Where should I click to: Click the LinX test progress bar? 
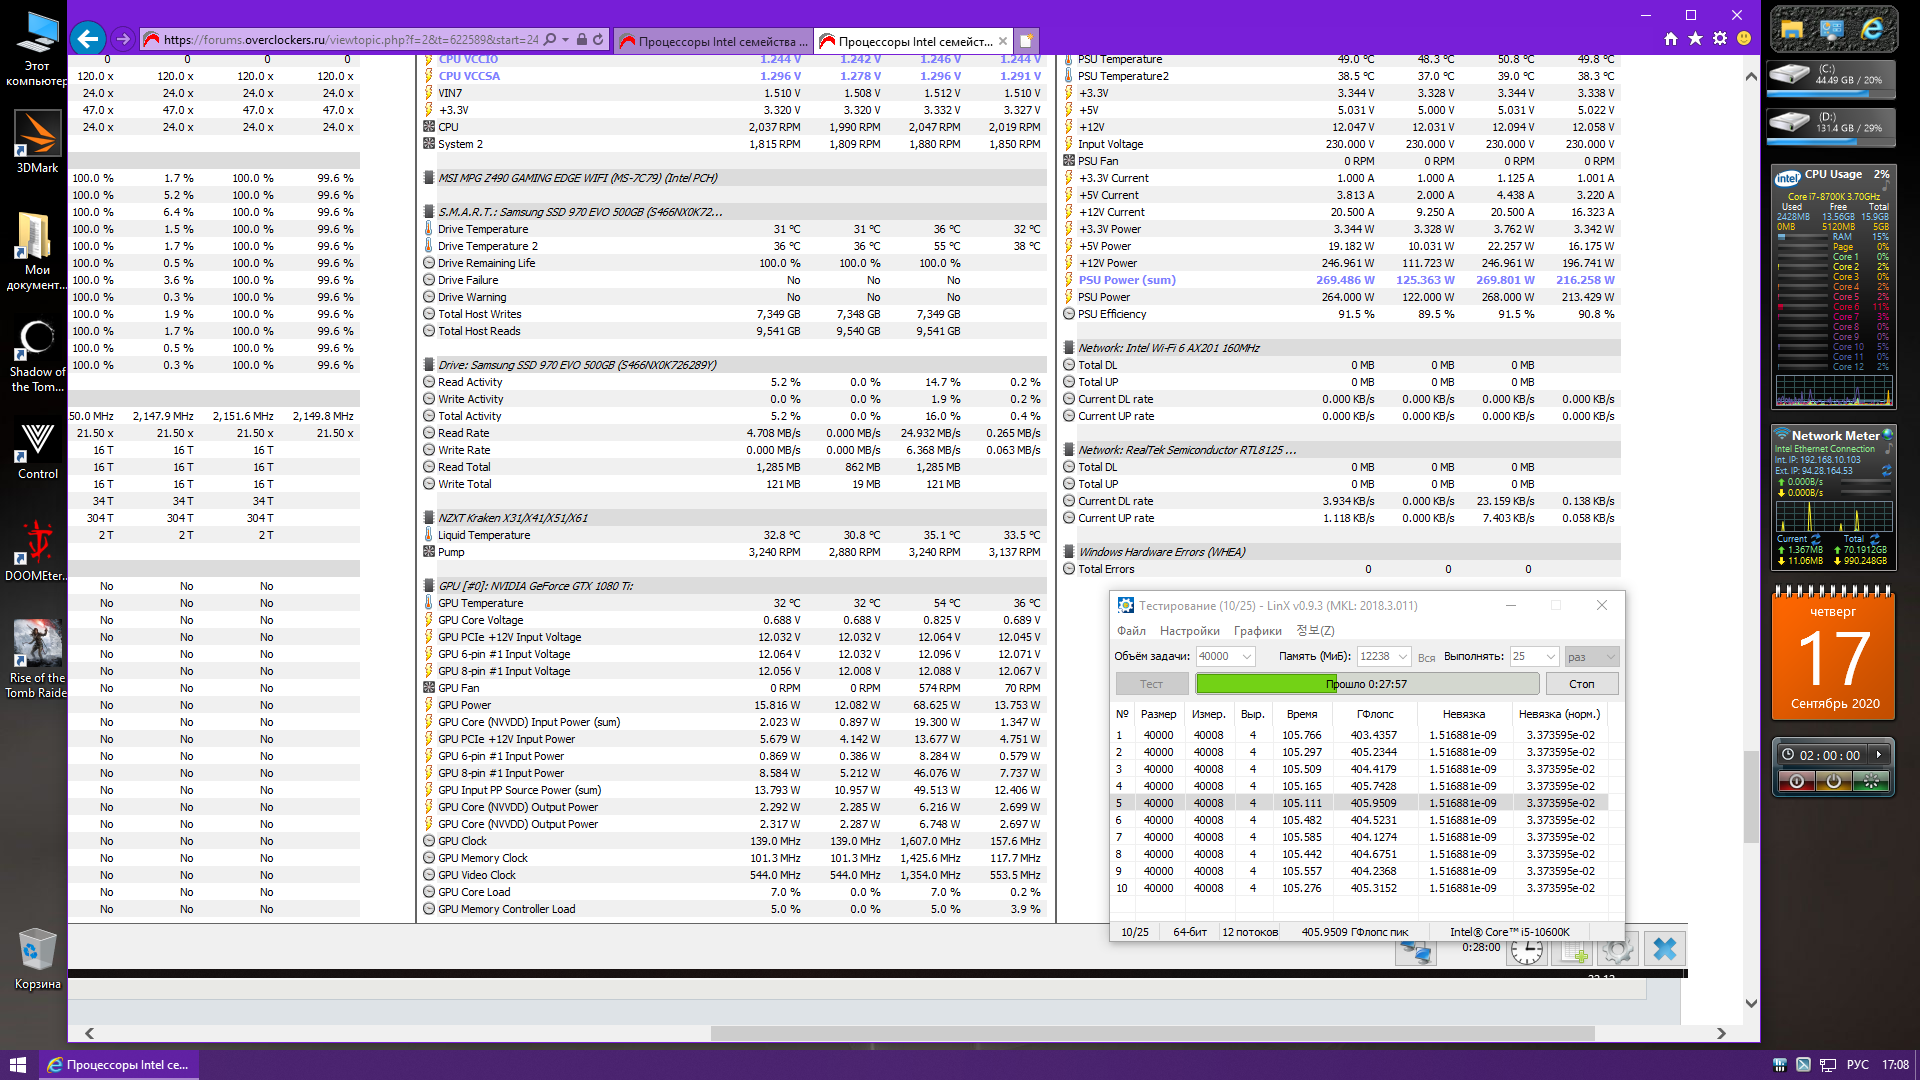pyautogui.click(x=1366, y=684)
